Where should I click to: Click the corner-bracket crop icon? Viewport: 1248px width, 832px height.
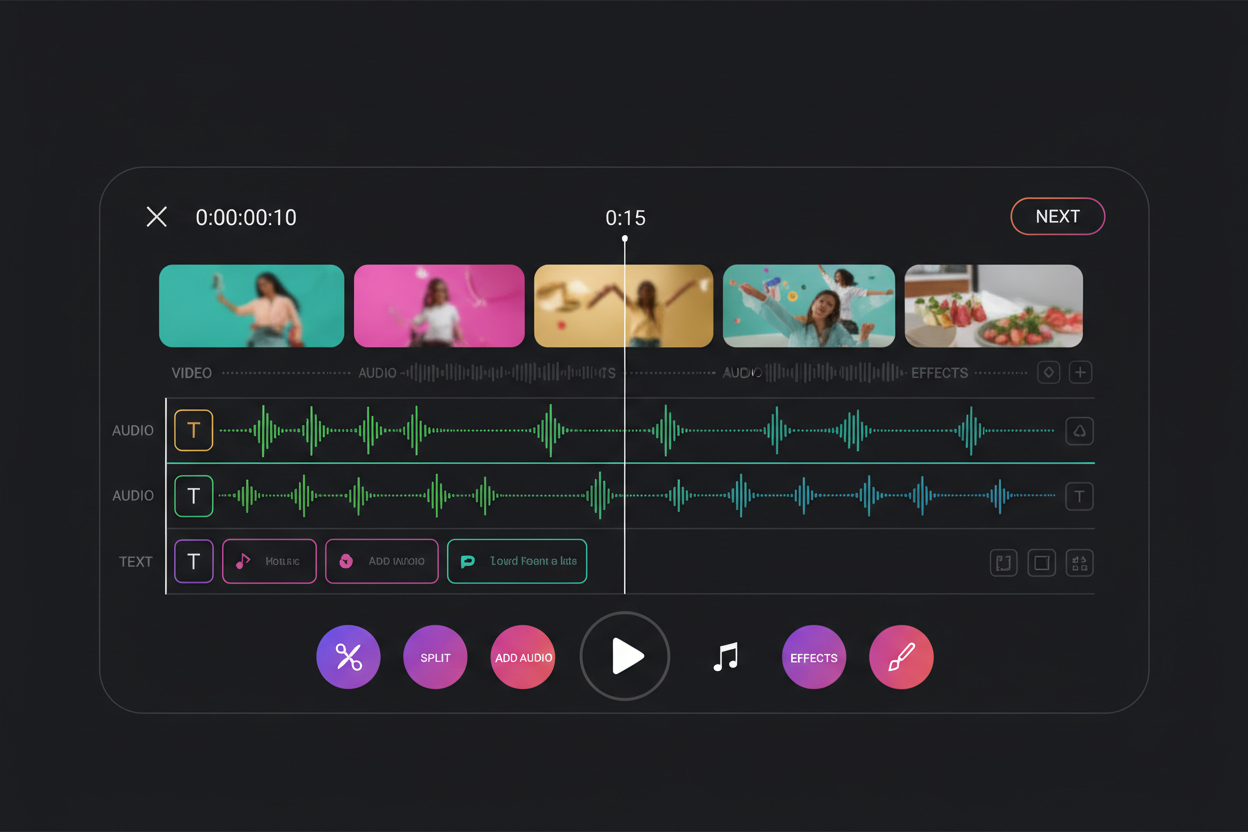[1004, 562]
